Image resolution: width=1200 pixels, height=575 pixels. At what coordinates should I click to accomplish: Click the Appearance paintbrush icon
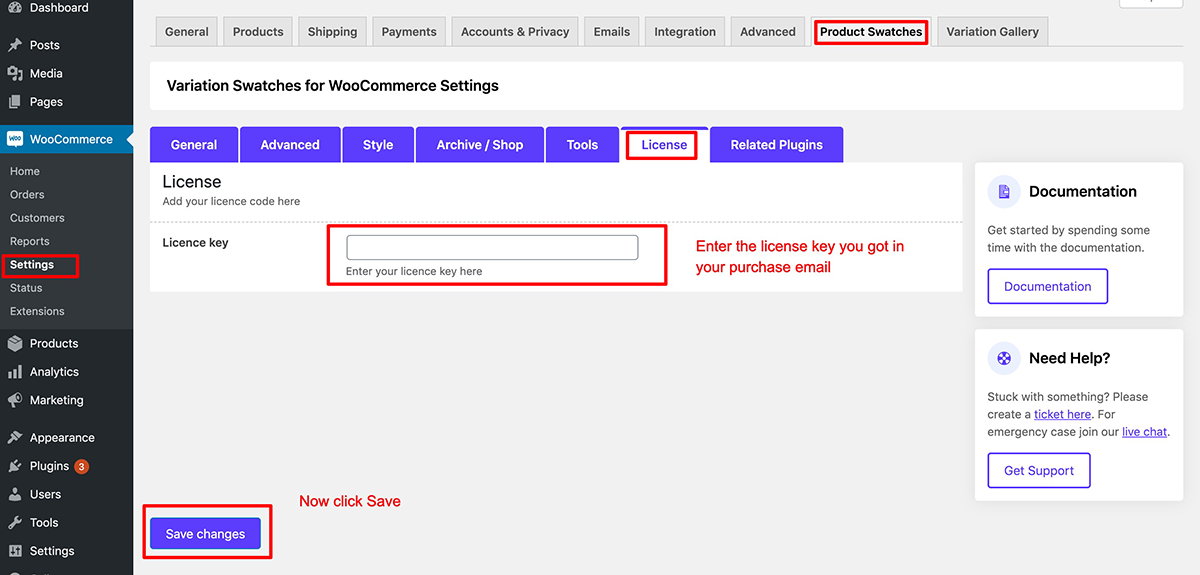click(15, 437)
